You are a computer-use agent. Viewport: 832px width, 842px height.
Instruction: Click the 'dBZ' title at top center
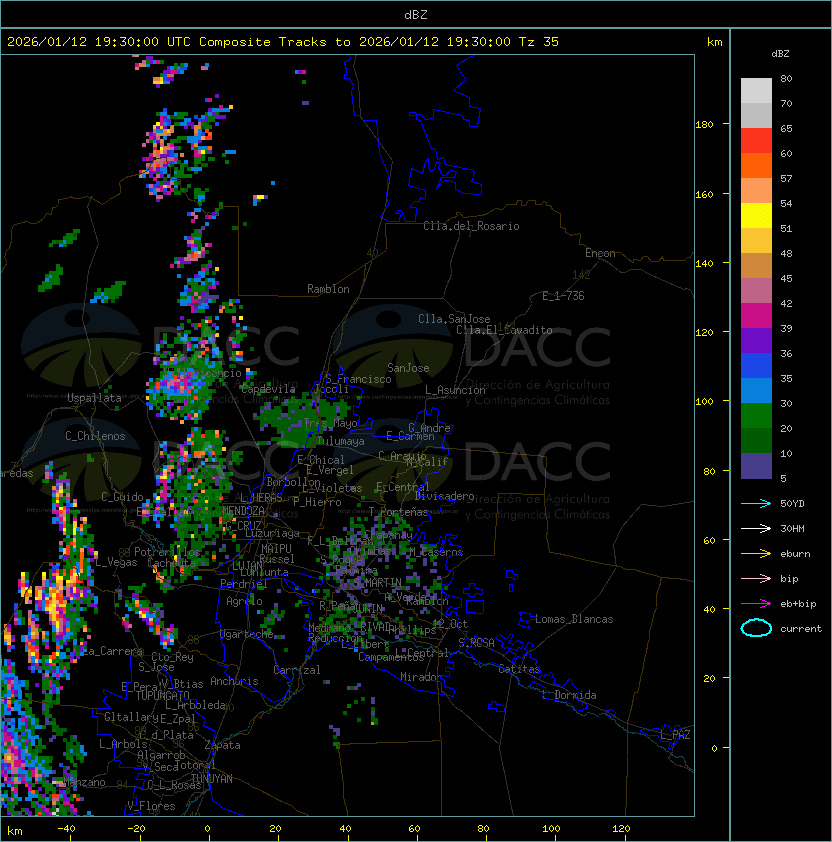416,14
